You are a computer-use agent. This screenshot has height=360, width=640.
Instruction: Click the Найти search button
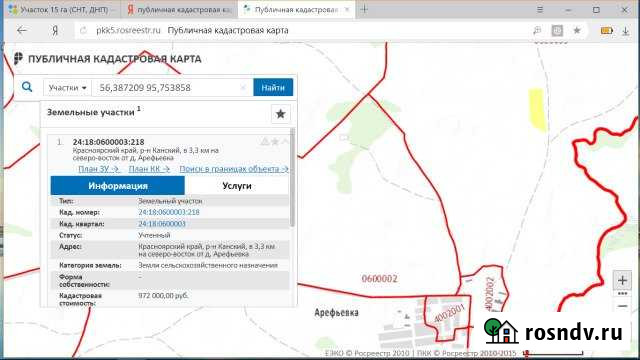pos(273,87)
